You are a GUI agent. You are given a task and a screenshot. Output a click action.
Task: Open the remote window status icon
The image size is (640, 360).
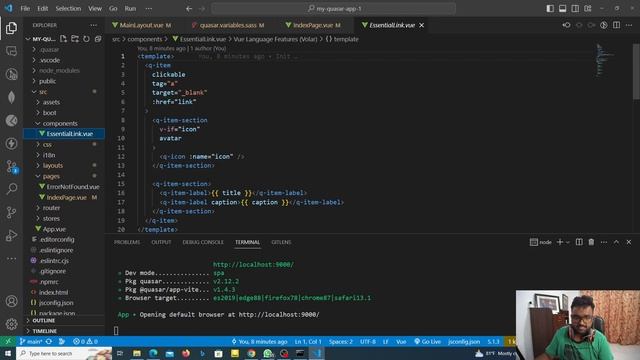click(x=8, y=341)
